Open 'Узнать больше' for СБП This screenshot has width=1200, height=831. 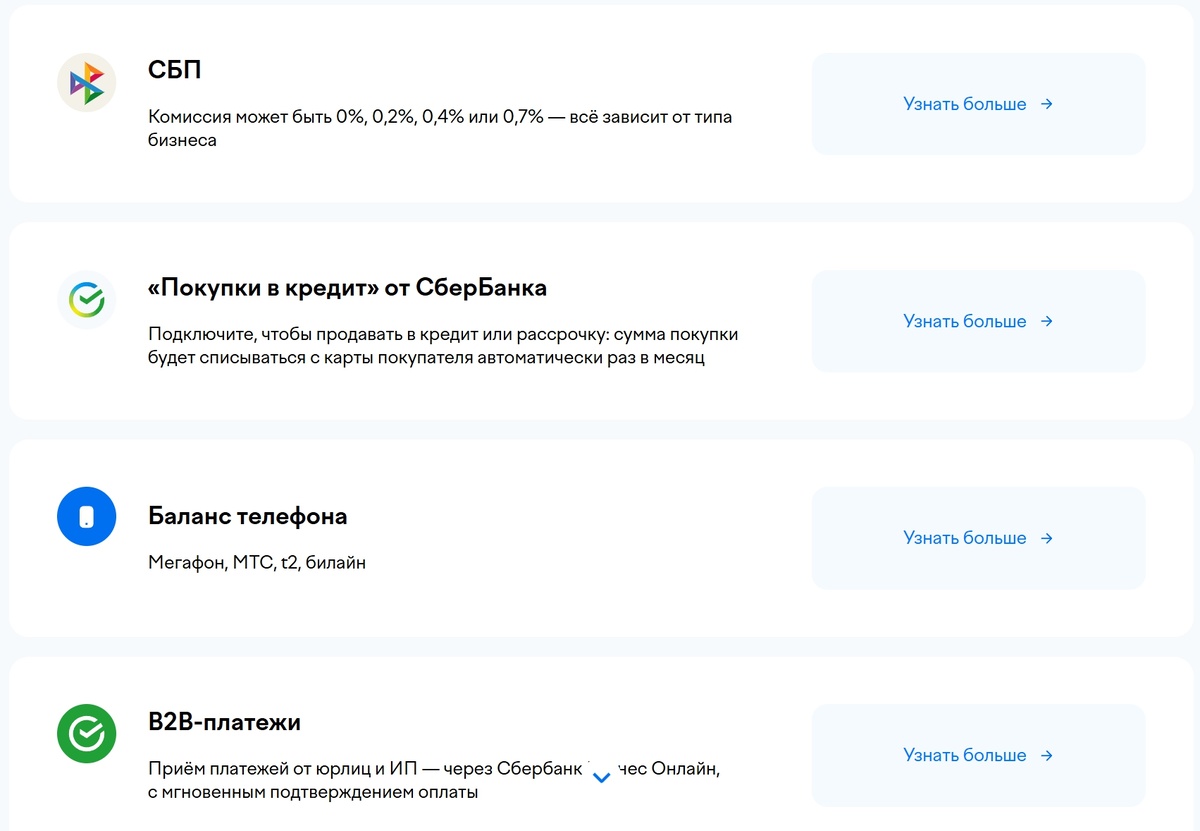tap(978, 104)
